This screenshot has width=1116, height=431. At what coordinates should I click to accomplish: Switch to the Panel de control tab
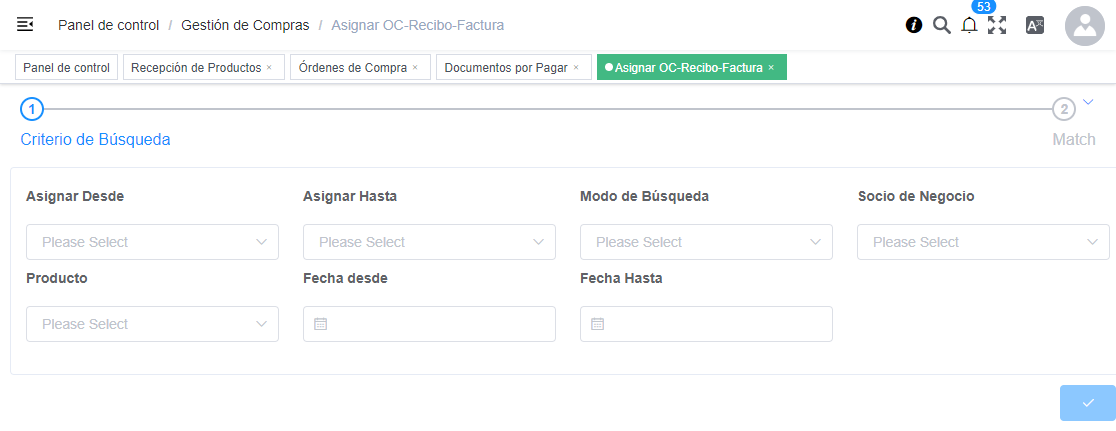pyautogui.click(x=66, y=68)
